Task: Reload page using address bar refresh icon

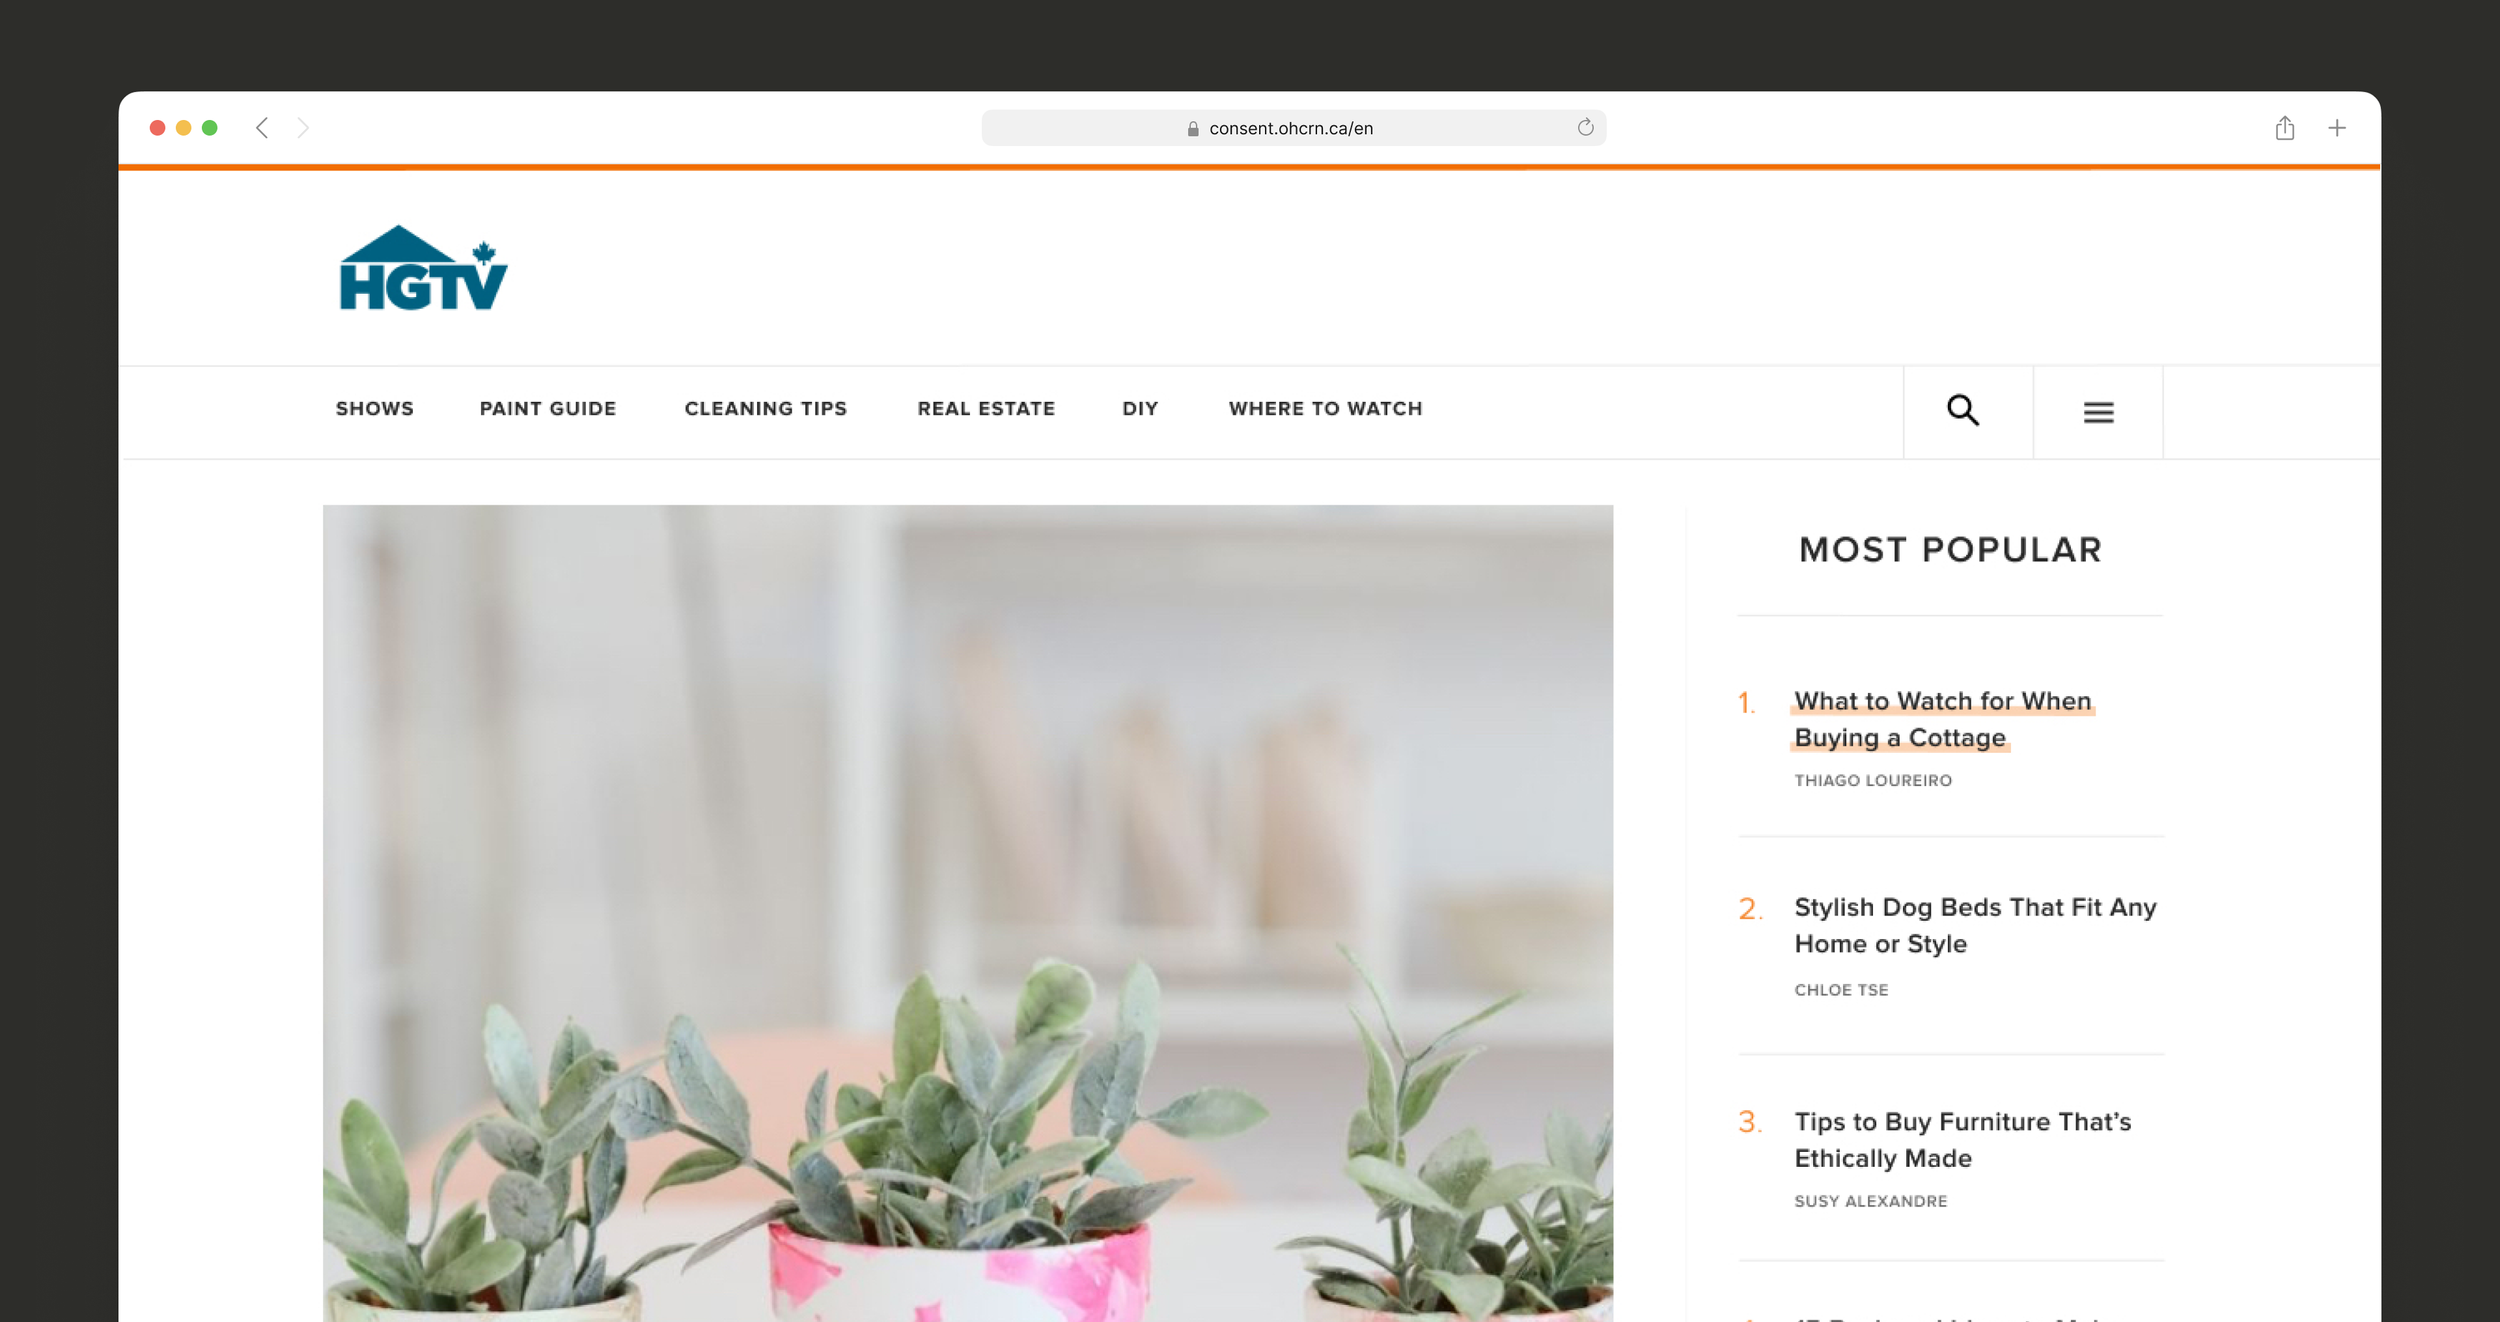Action: [1585, 127]
